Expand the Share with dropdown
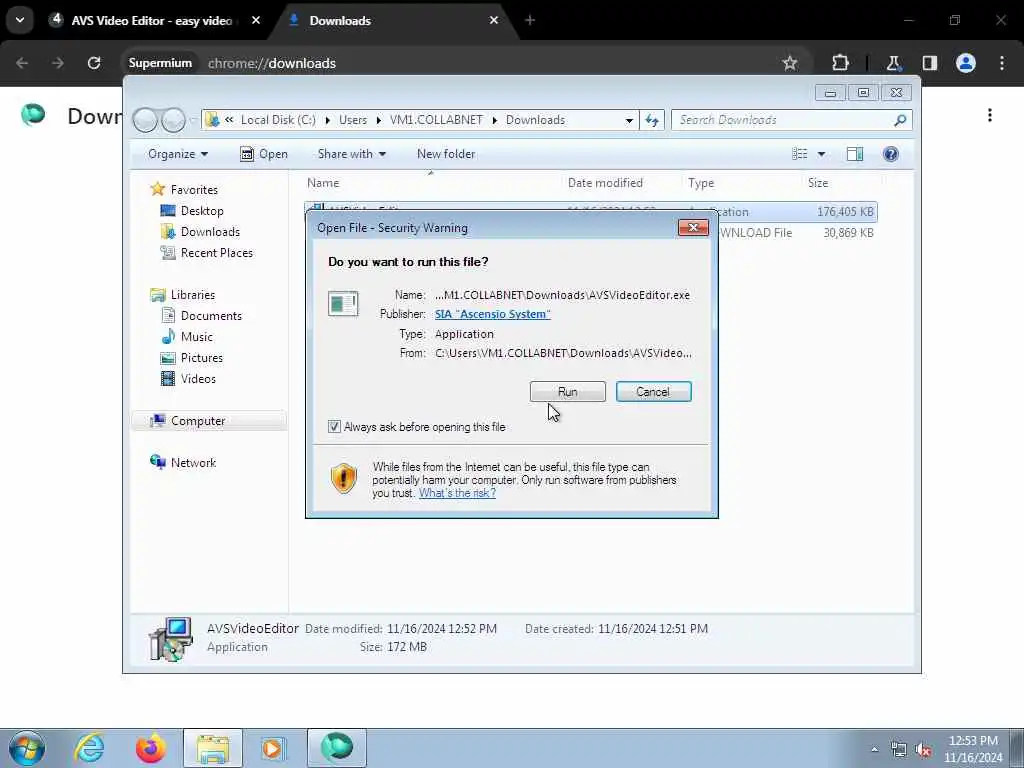Viewport: 1024px width, 768px height. click(x=351, y=154)
